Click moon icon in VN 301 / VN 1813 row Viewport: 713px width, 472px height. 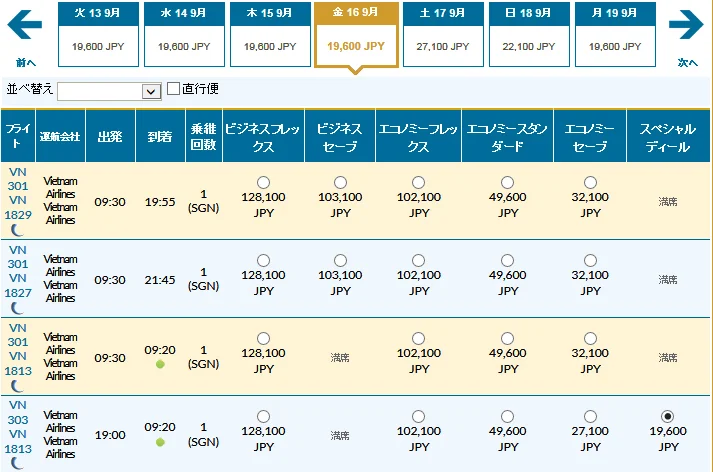coord(17,386)
